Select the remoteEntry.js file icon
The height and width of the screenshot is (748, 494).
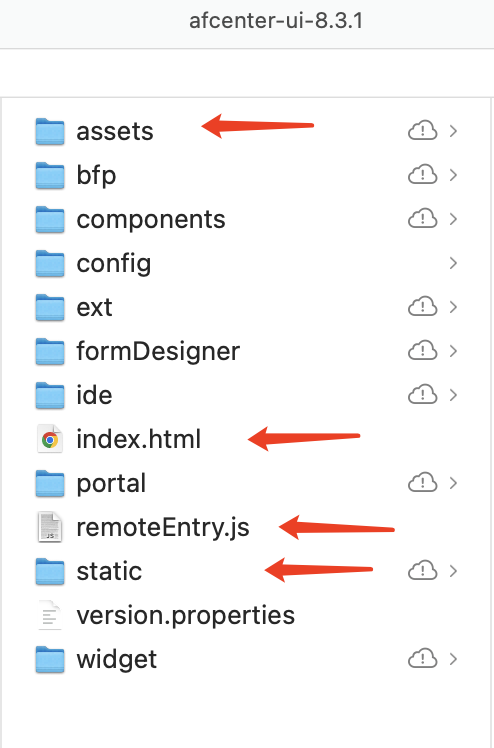click(x=50, y=527)
